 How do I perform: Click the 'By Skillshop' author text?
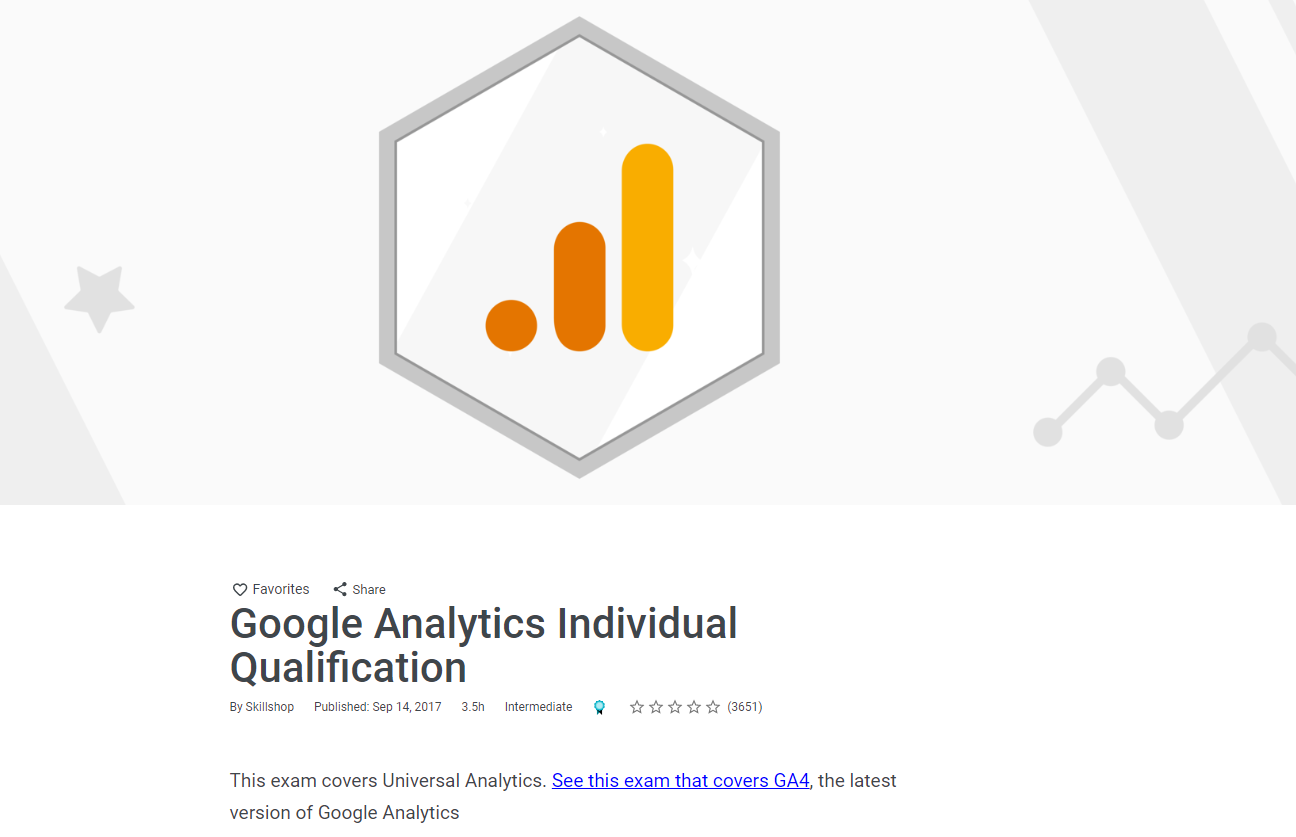[x=262, y=707]
